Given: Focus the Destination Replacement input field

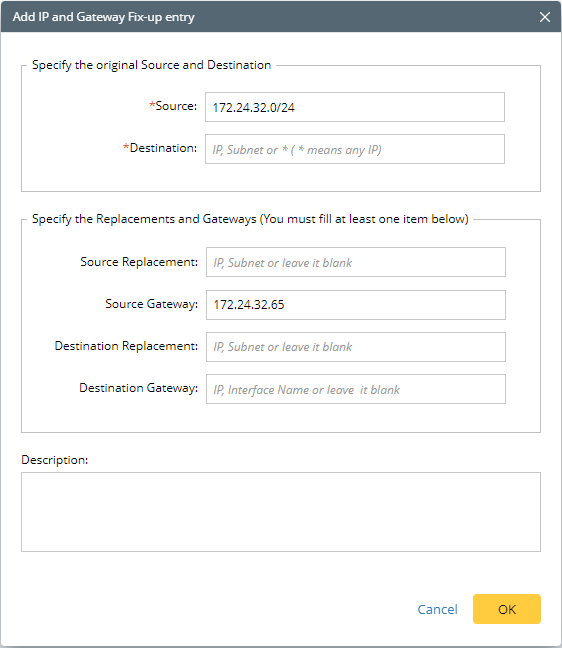Looking at the screenshot, I should pos(355,347).
